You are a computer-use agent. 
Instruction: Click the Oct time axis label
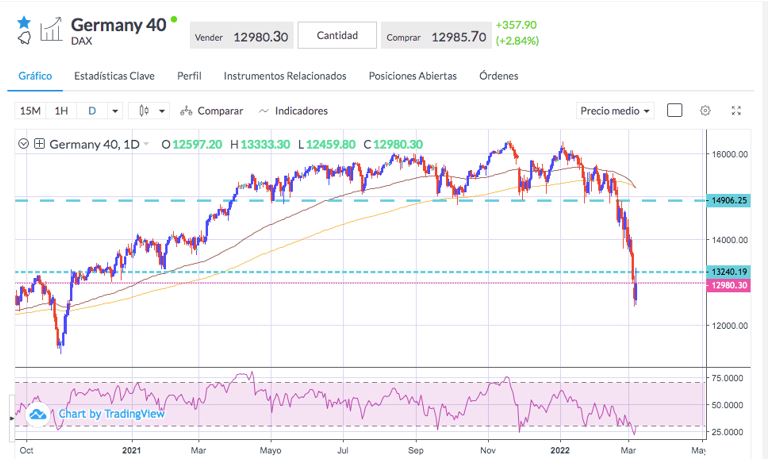click(x=27, y=450)
